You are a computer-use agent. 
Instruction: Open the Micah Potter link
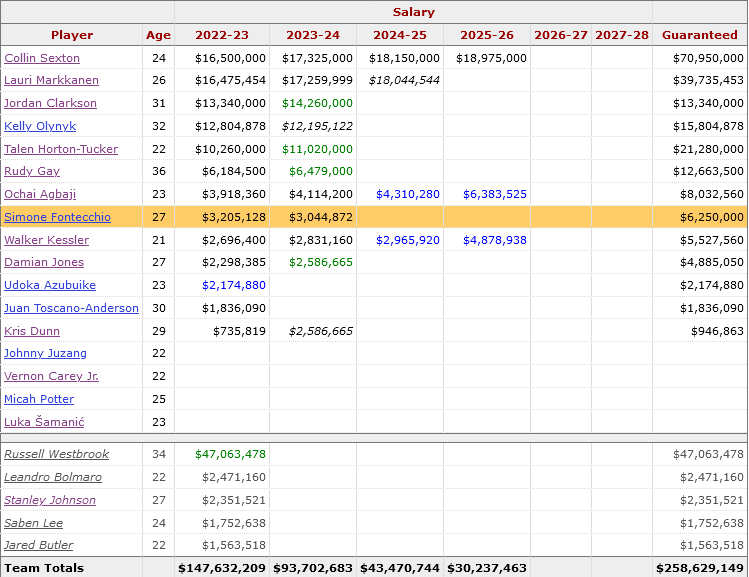pyautogui.click(x=39, y=399)
